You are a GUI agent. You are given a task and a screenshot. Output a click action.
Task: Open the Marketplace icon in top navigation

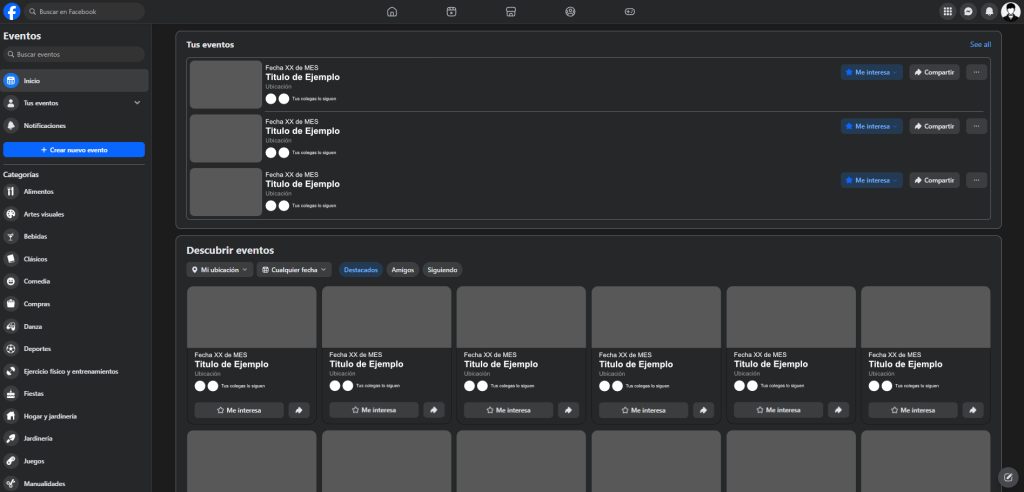(x=511, y=12)
